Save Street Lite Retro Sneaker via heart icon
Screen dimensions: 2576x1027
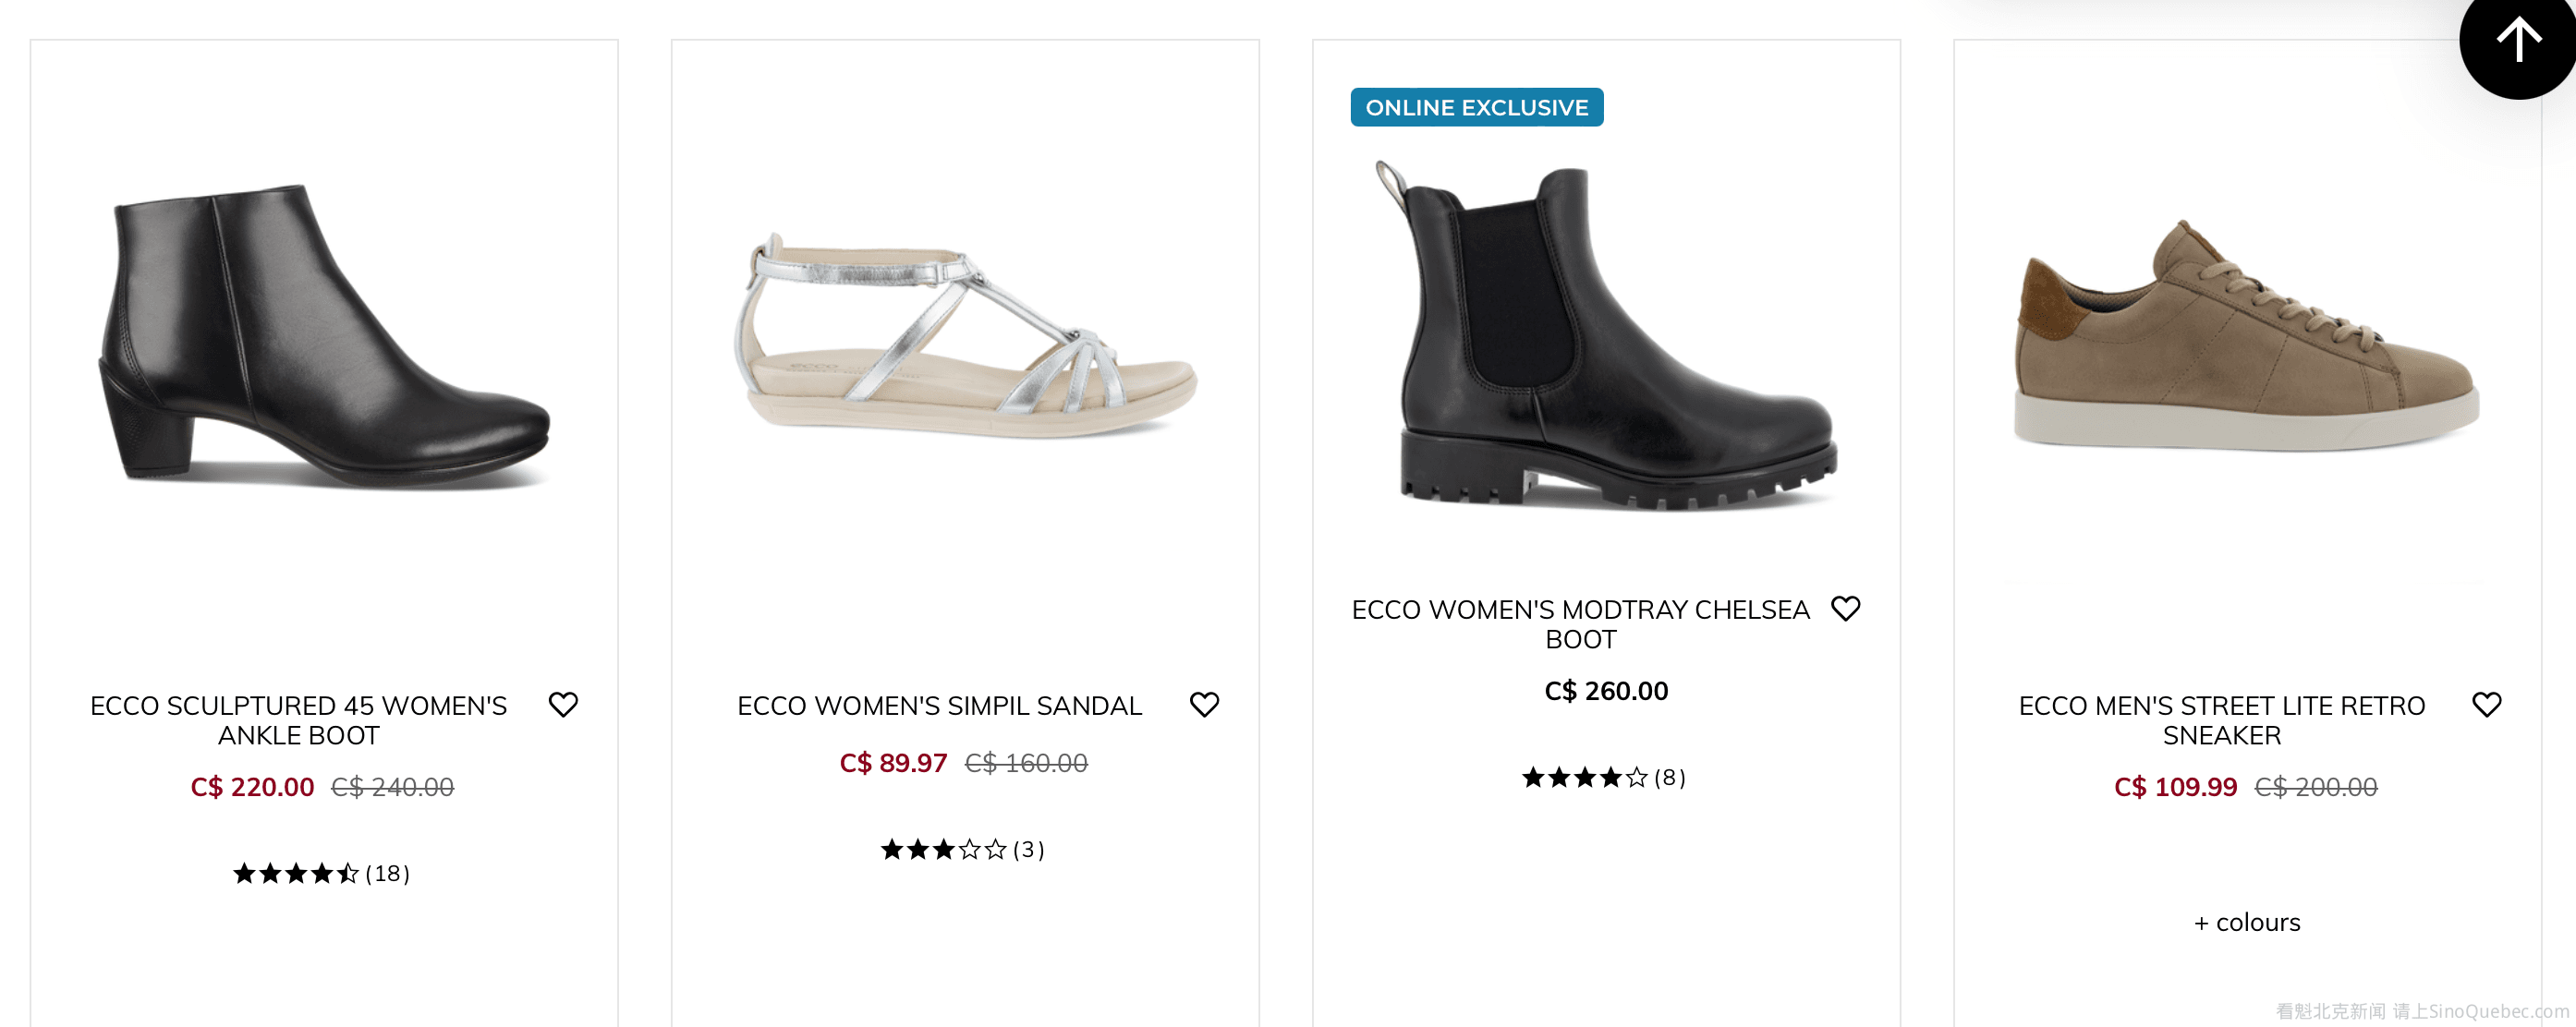2486,705
